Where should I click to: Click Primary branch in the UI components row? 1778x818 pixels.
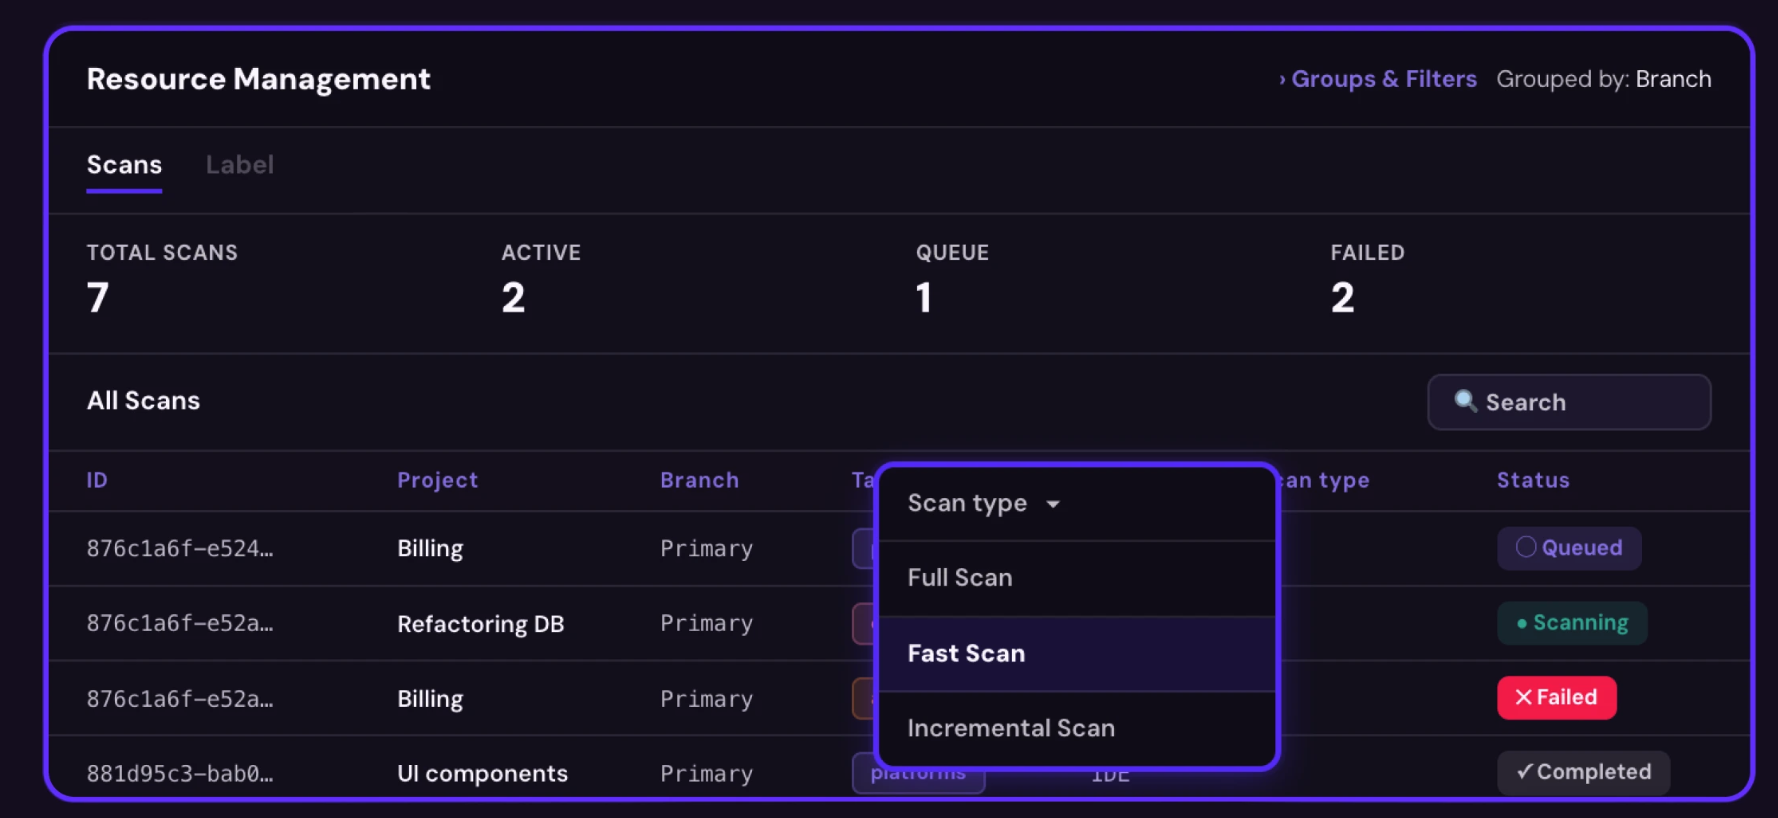click(x=706, y=774)
